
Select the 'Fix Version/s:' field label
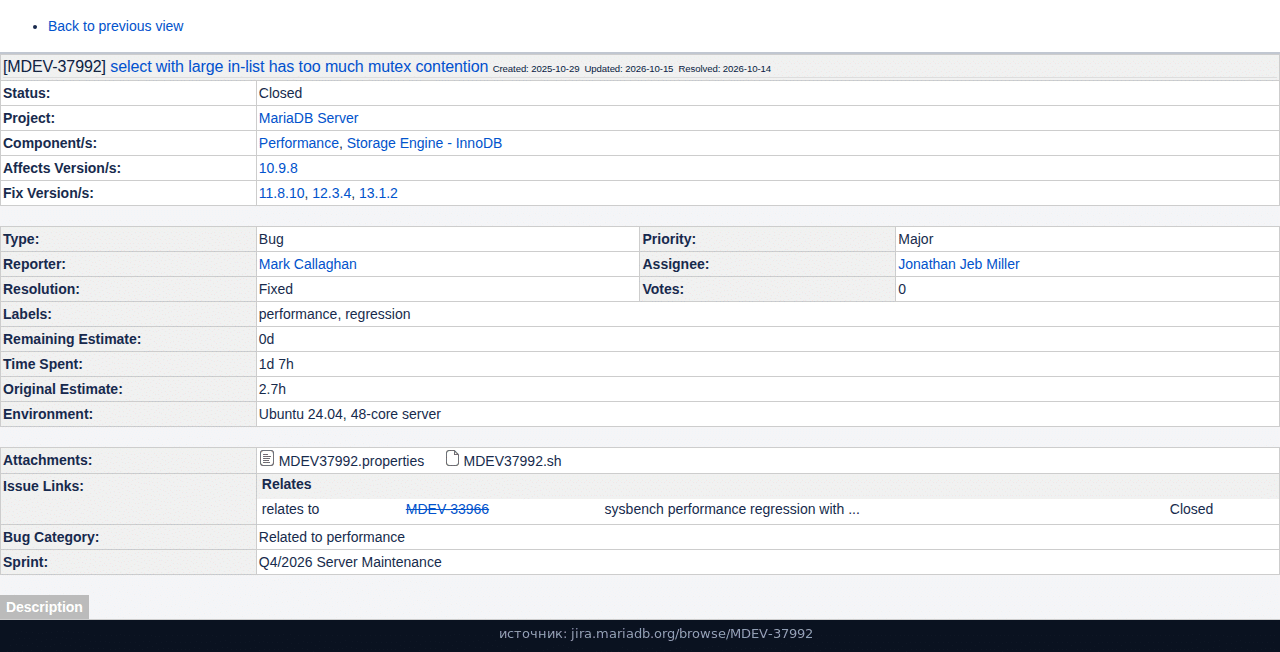48,193
